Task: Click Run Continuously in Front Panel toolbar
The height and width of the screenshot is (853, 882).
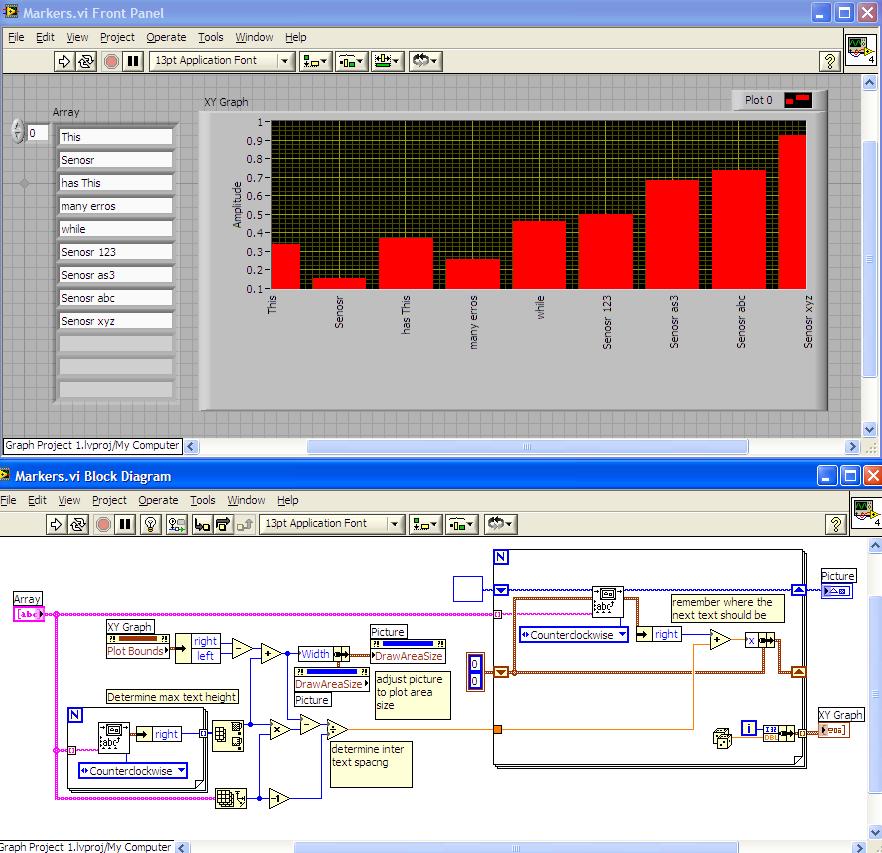Action: (x=86, y=61)
